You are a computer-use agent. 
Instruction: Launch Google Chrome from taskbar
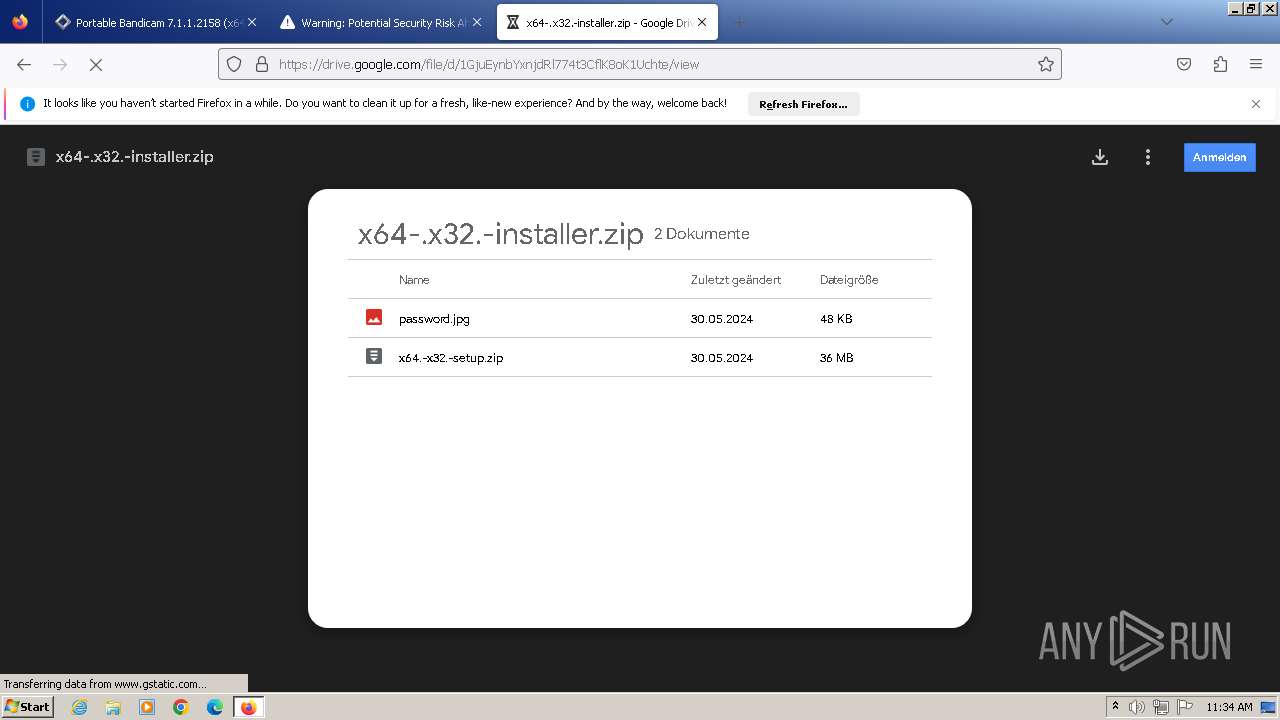click(x=181, y=707)
